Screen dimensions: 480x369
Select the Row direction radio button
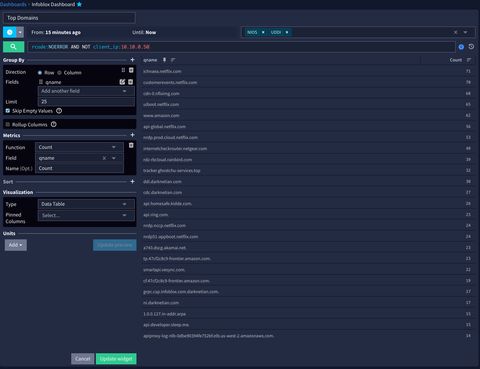point(40,73)
